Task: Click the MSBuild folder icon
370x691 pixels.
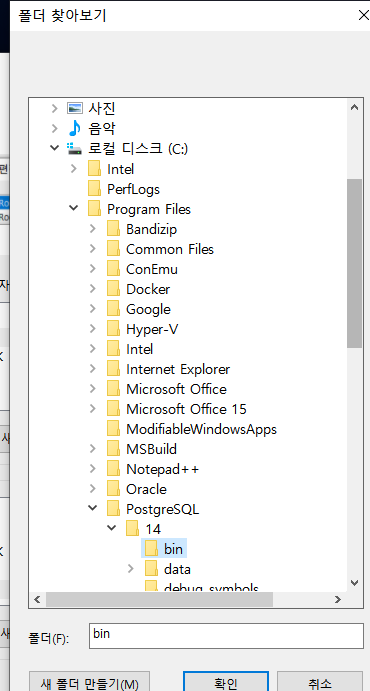Action: click(x=113, y=449)
